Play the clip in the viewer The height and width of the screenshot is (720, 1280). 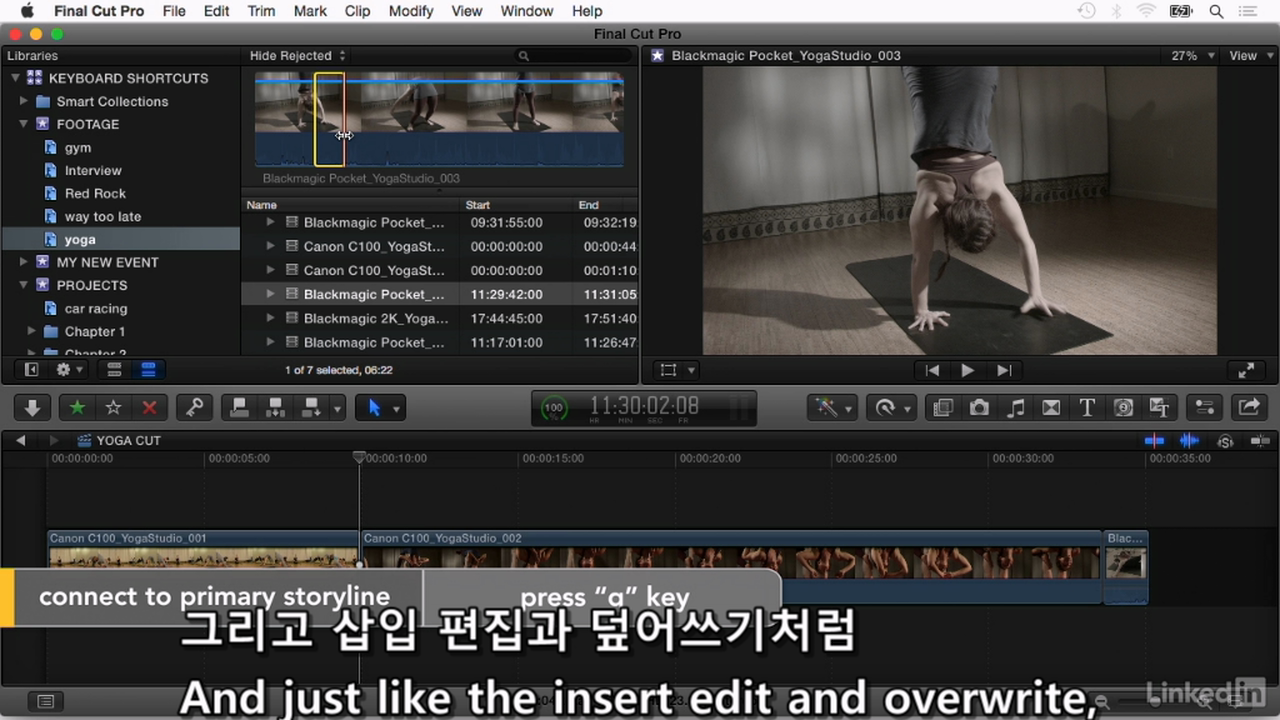tap(967, 370)
